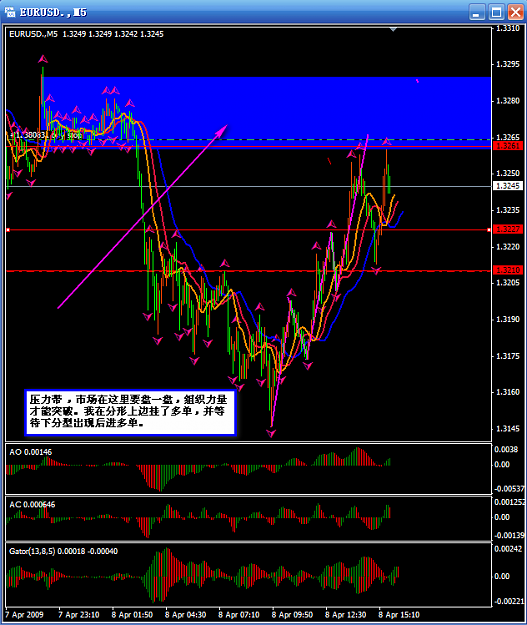Select the red 1.3261 price level label
This screenshot has width=527, height=625.
click(x=508, y=146)
